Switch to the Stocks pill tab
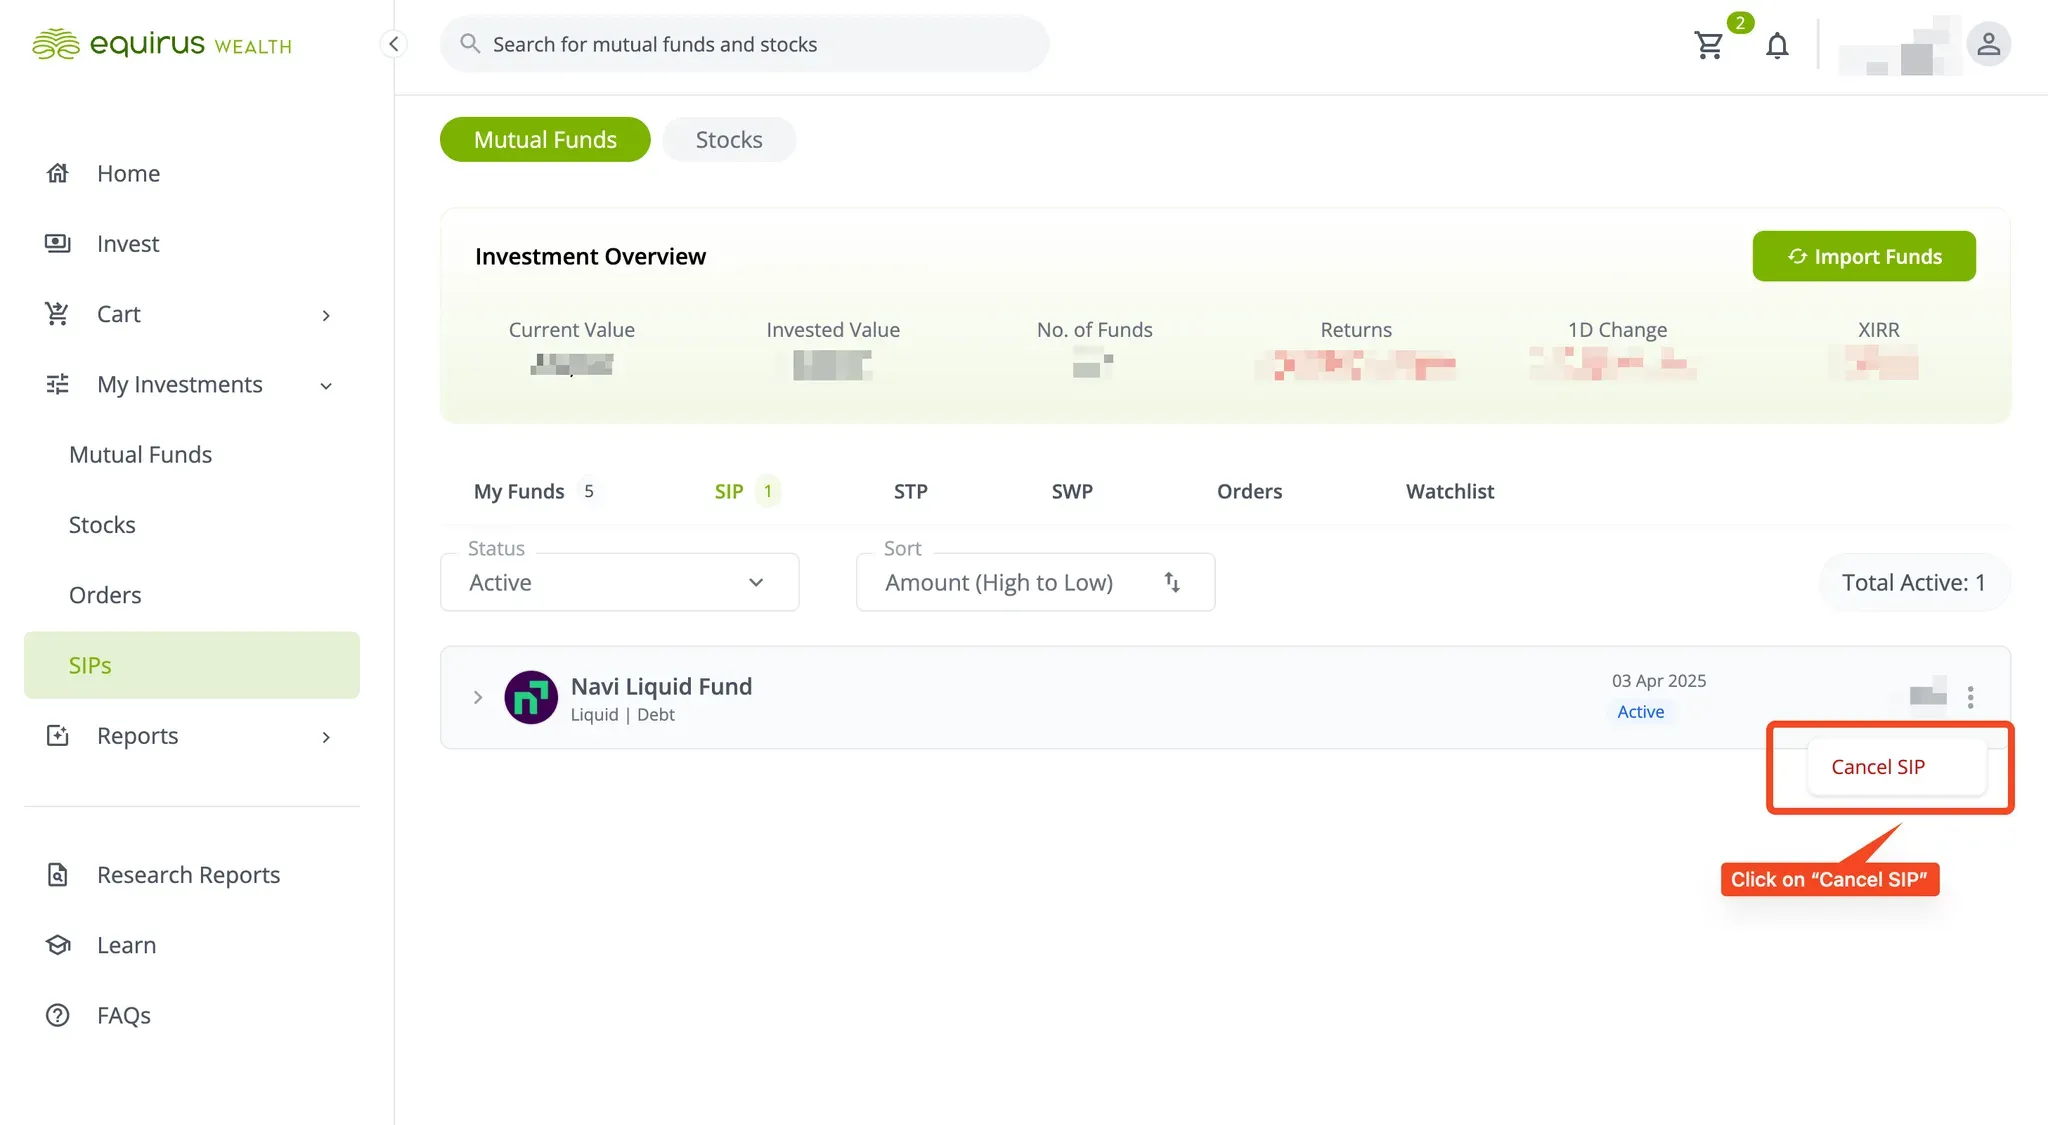The width and height of the screenshot is (2048, 1125). [729, 139]
